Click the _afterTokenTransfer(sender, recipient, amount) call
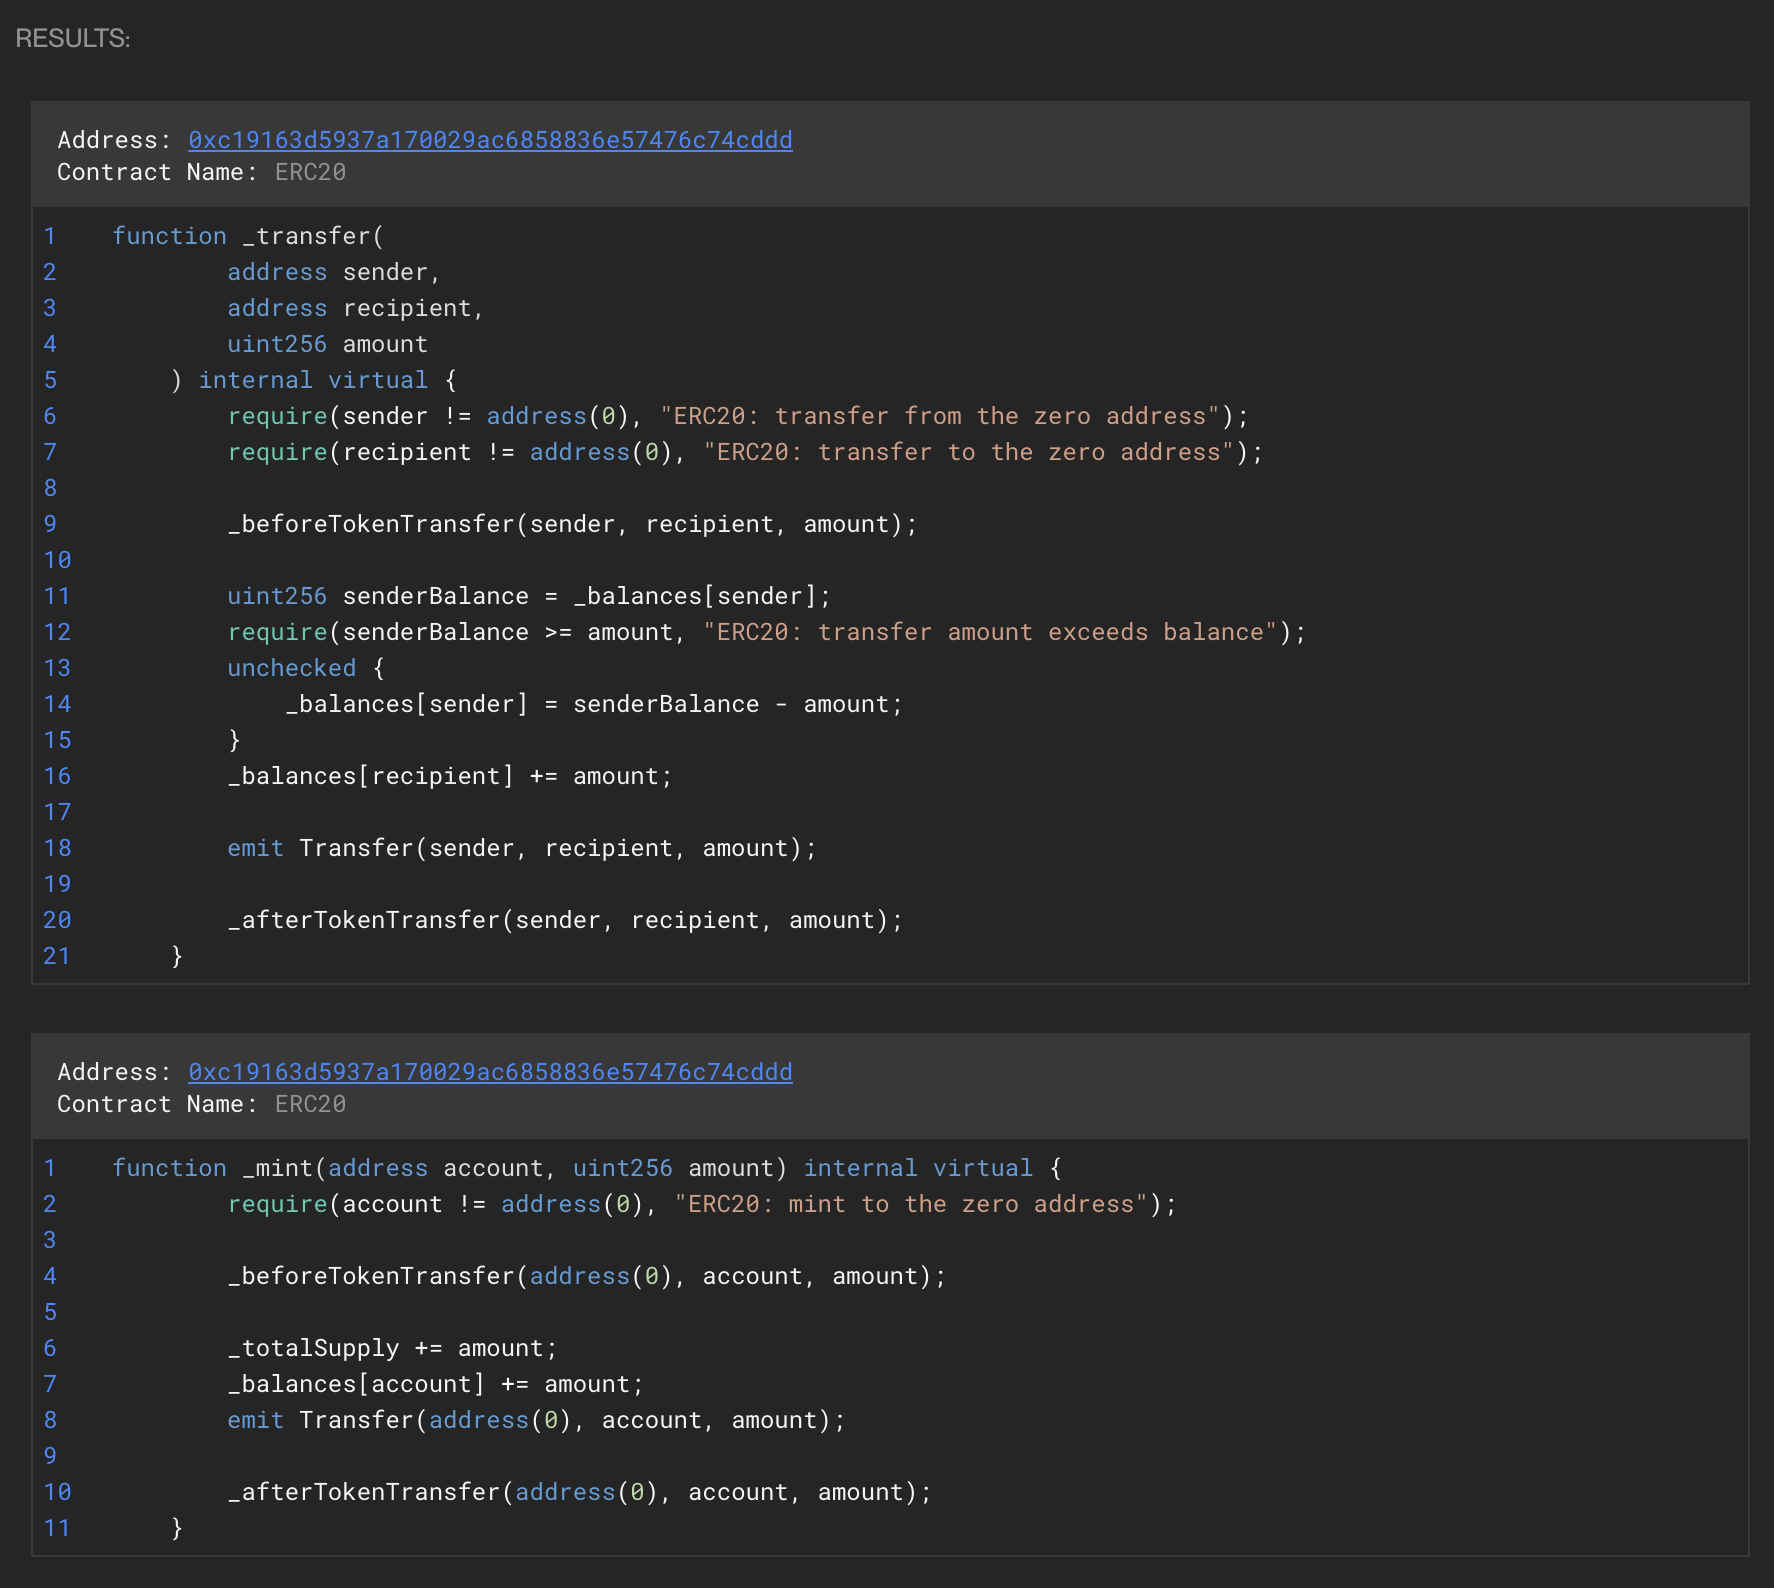 point(564,920)
